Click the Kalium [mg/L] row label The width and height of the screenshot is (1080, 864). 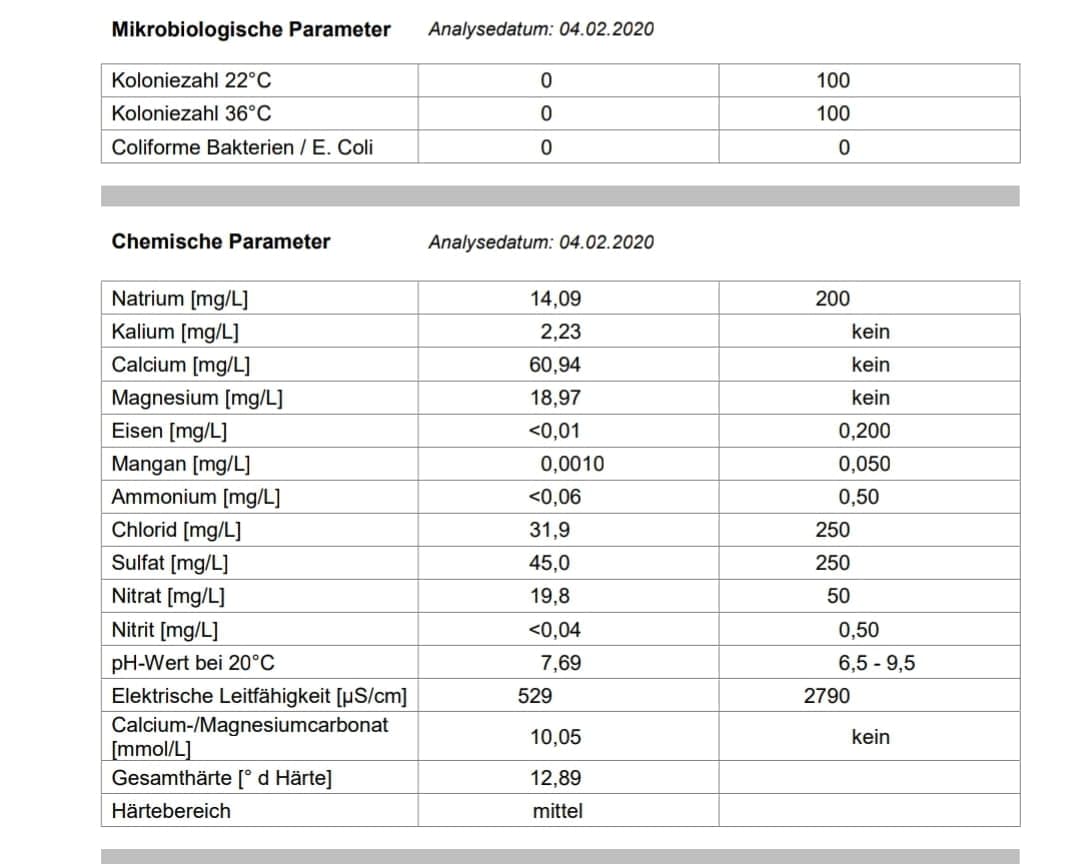[x=175, y=331]
